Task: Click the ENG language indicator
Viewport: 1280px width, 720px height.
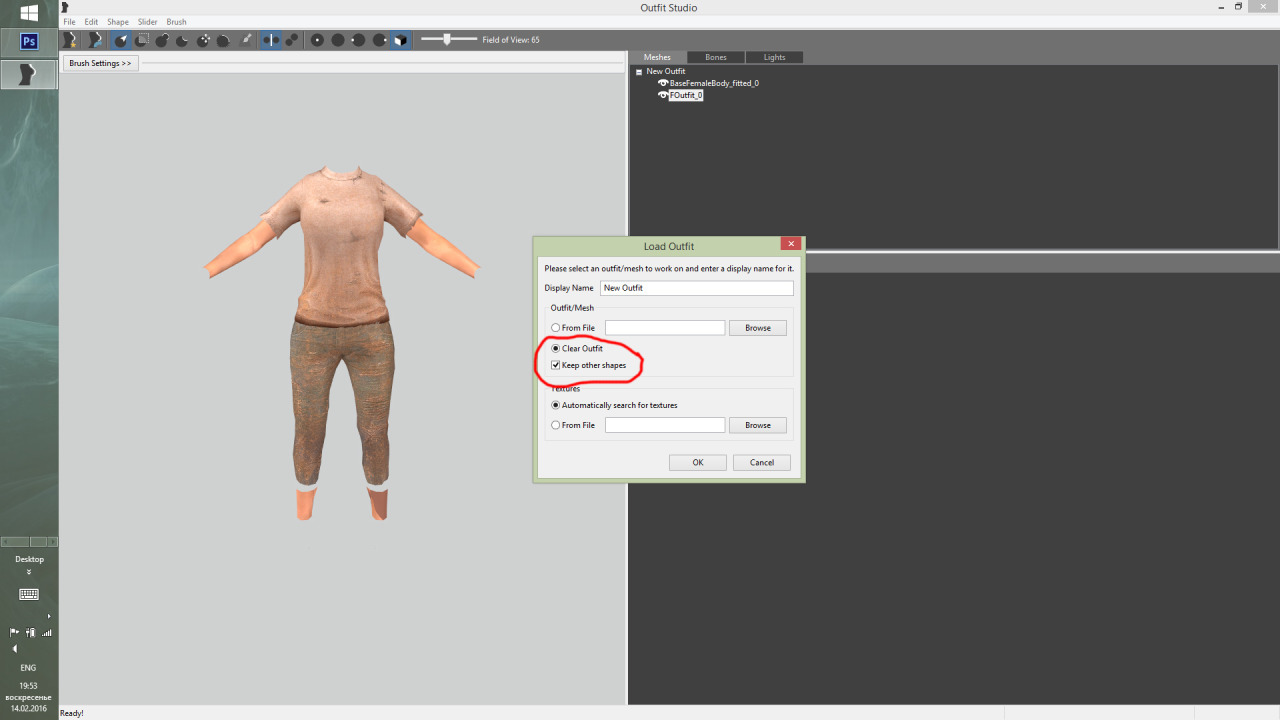Action: point(28,668)
